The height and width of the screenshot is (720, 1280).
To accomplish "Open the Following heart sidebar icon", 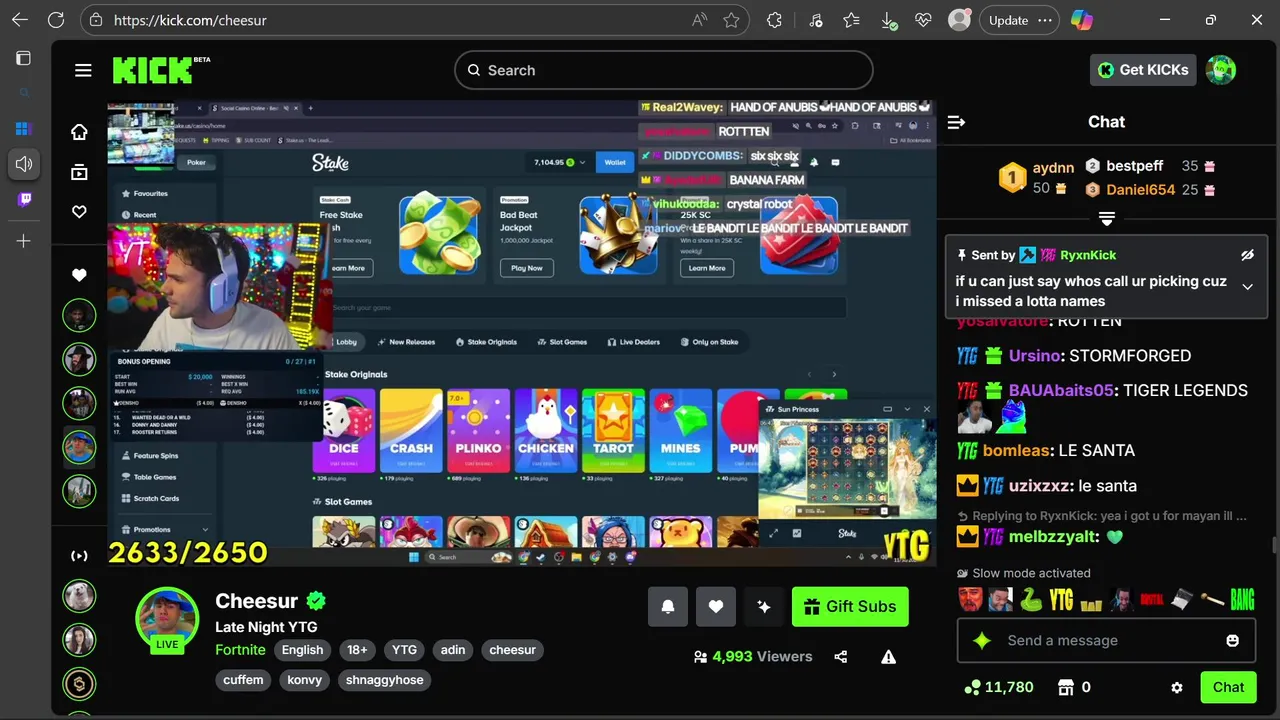I will coord(79,212).
